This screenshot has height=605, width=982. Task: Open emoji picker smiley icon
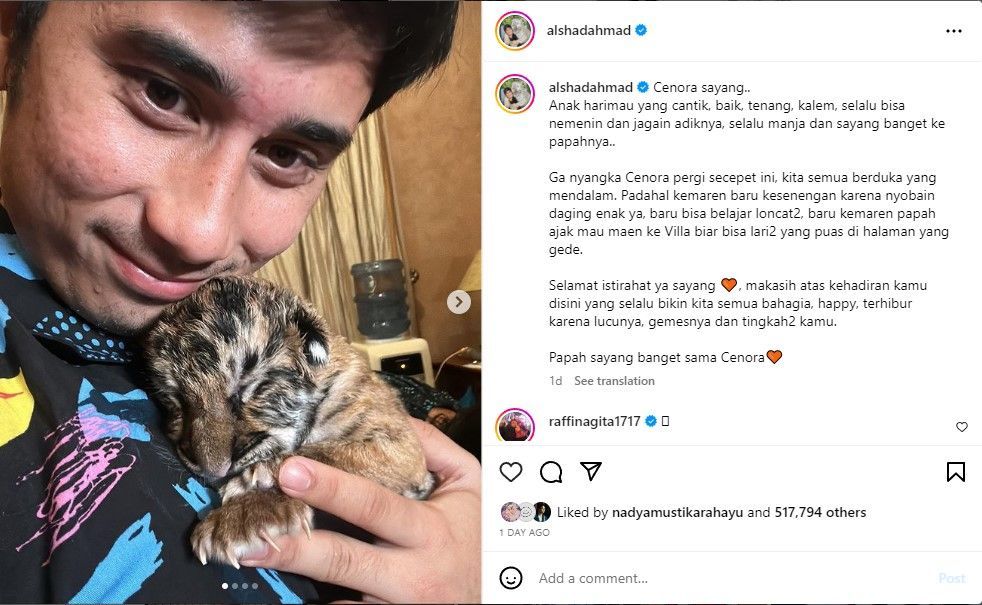510,577
